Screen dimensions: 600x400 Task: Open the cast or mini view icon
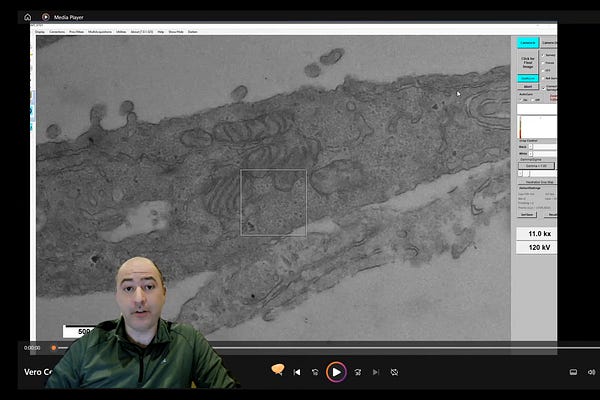point(573,372)
